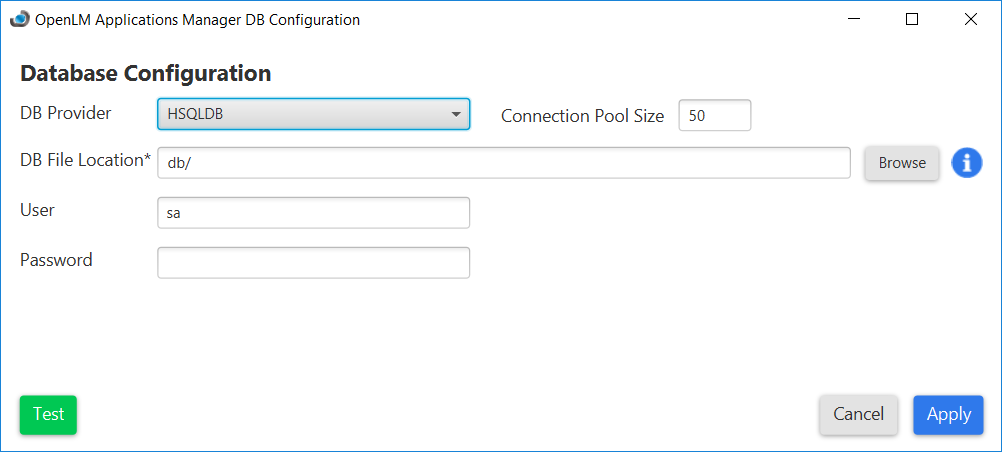Select the User field containing sa
The width and height of the screenshot is (1002, 452).
pyautogui.click(x=313, y=212)
